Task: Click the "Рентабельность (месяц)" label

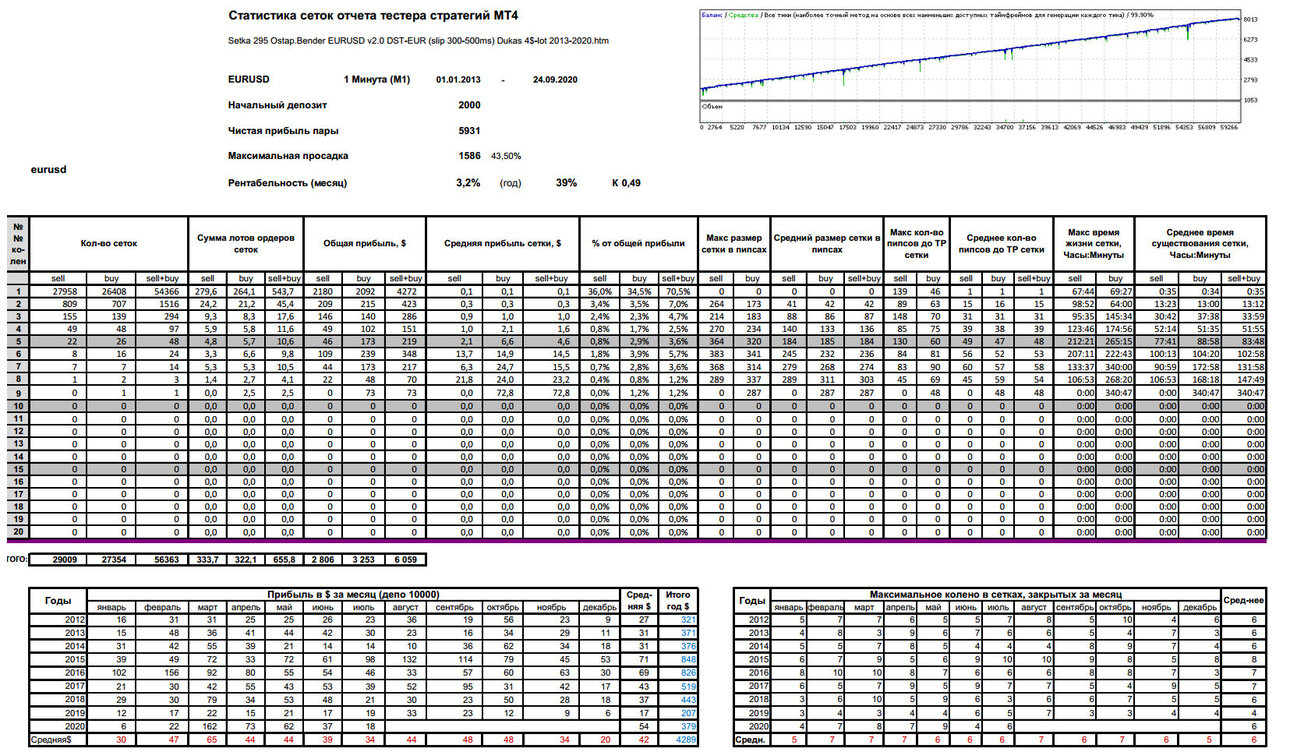Action: pyautogui.click(x=288, y=183)
